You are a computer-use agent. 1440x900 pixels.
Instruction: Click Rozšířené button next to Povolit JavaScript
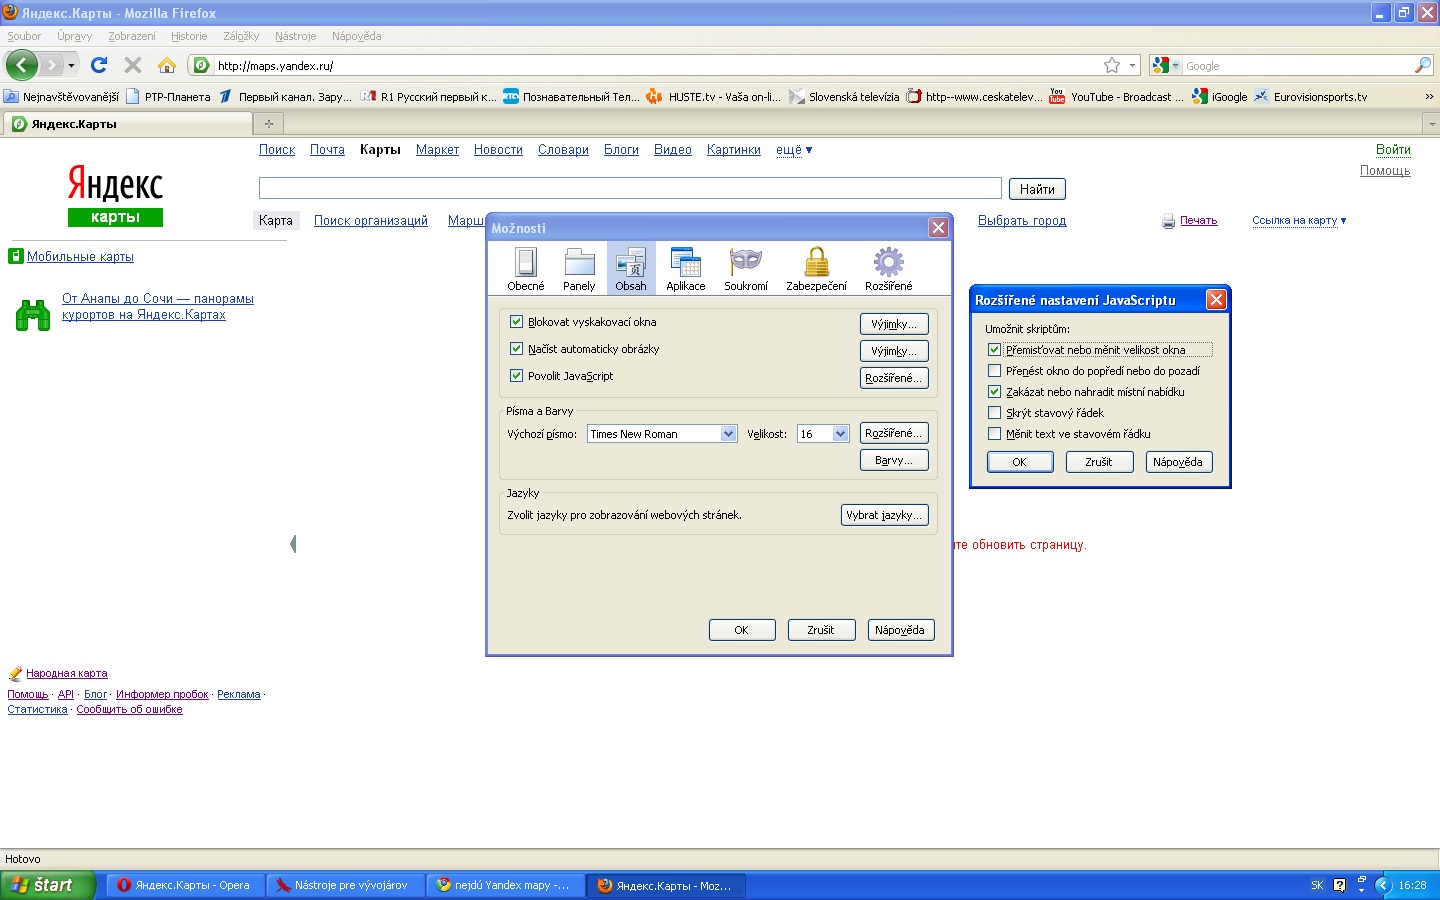894,378
